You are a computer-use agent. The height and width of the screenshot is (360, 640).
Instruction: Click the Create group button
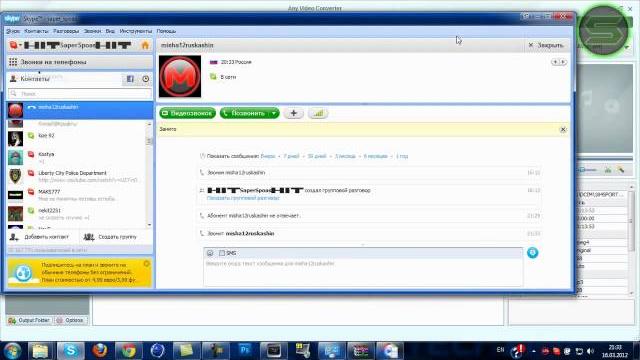click(x=110, y=237)
